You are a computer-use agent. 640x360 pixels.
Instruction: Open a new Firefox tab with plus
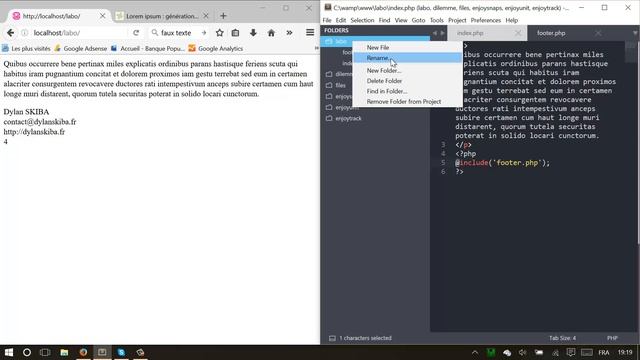click(x=223, y=16)
